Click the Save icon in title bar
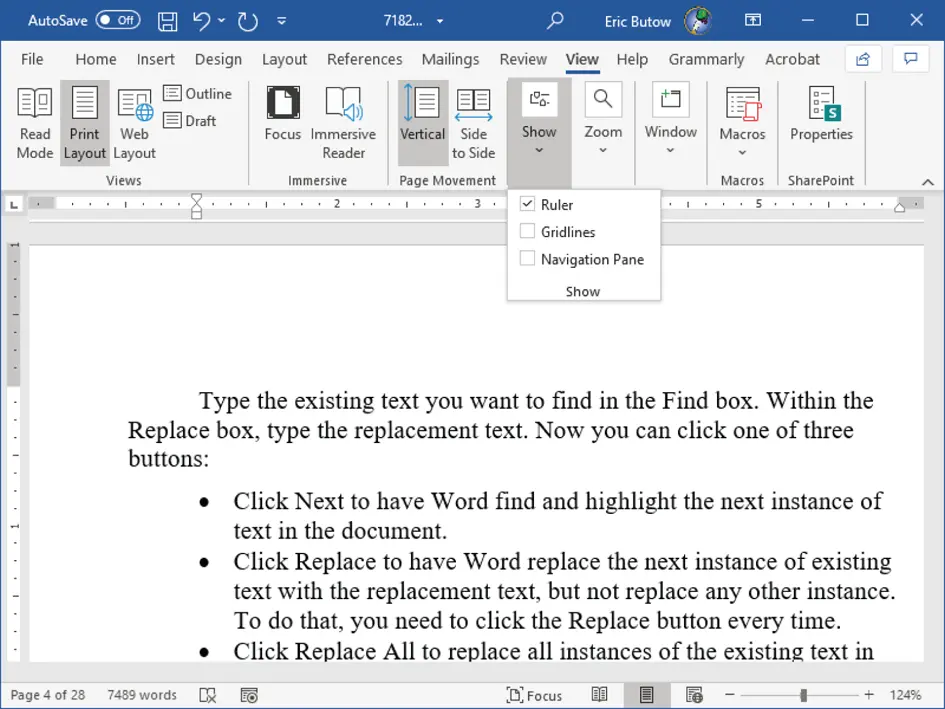945x709 pixels. [x=167, y=21]
